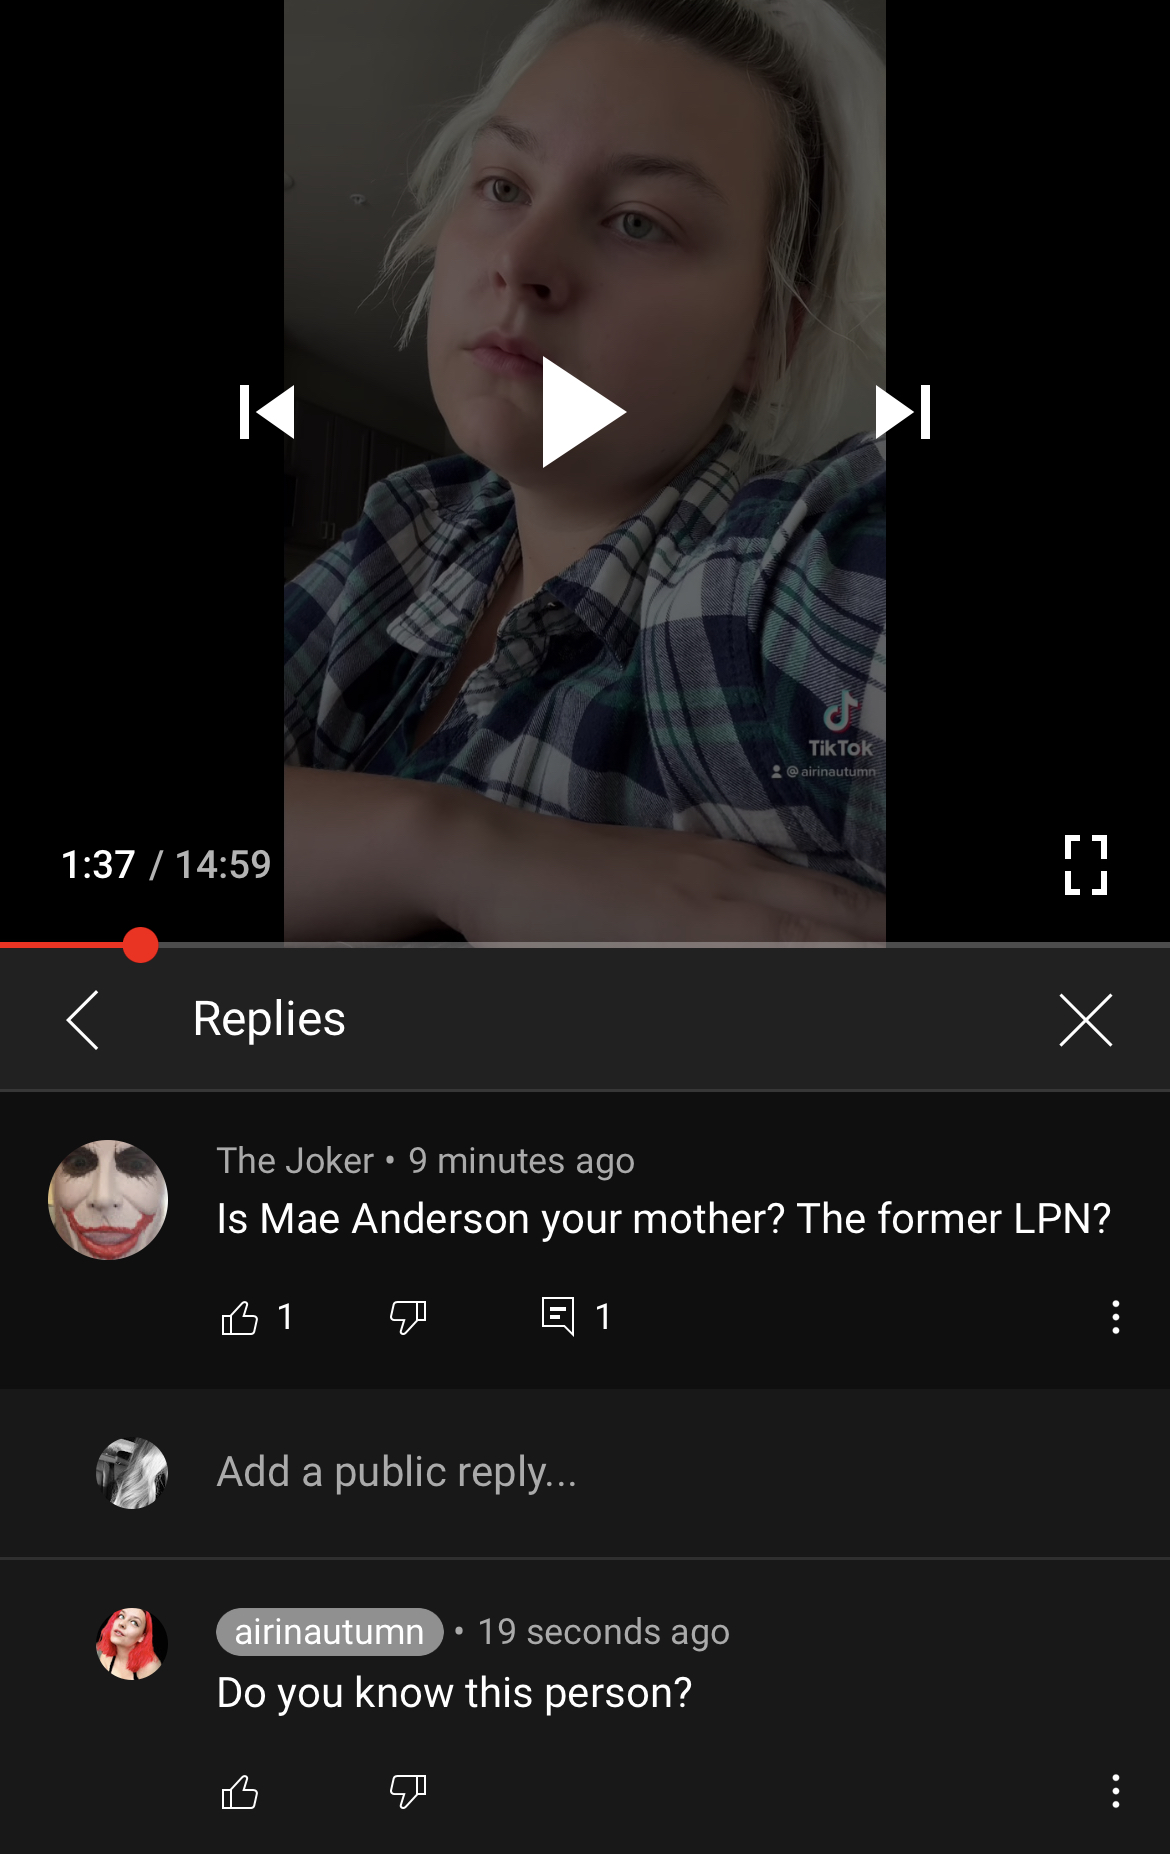Tap the video timestamp 1:37 / 14:59
This screenshot has width=1170, height=1854.
click(x=166, y=865)
